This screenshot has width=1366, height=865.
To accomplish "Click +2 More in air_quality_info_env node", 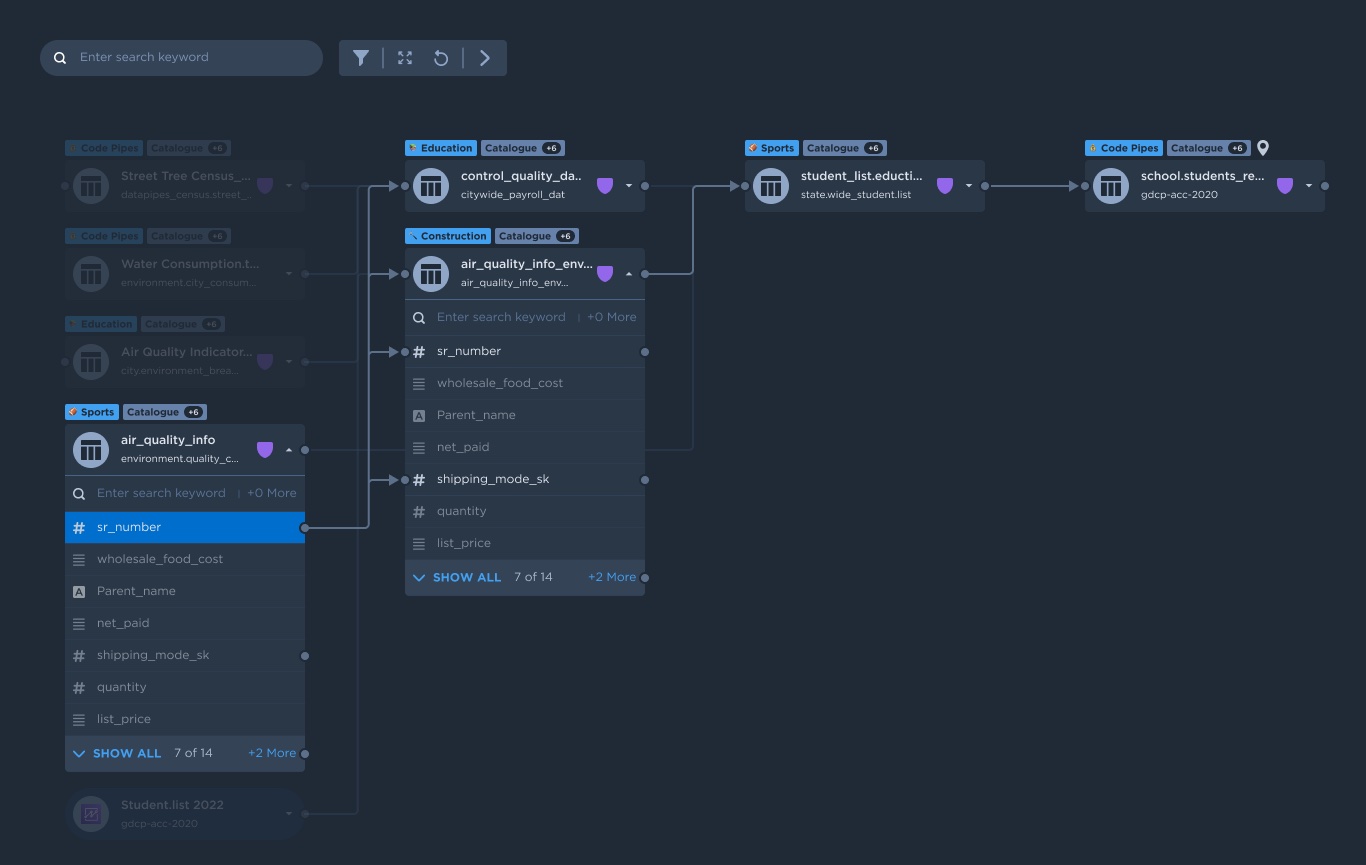I will (612, 577).
